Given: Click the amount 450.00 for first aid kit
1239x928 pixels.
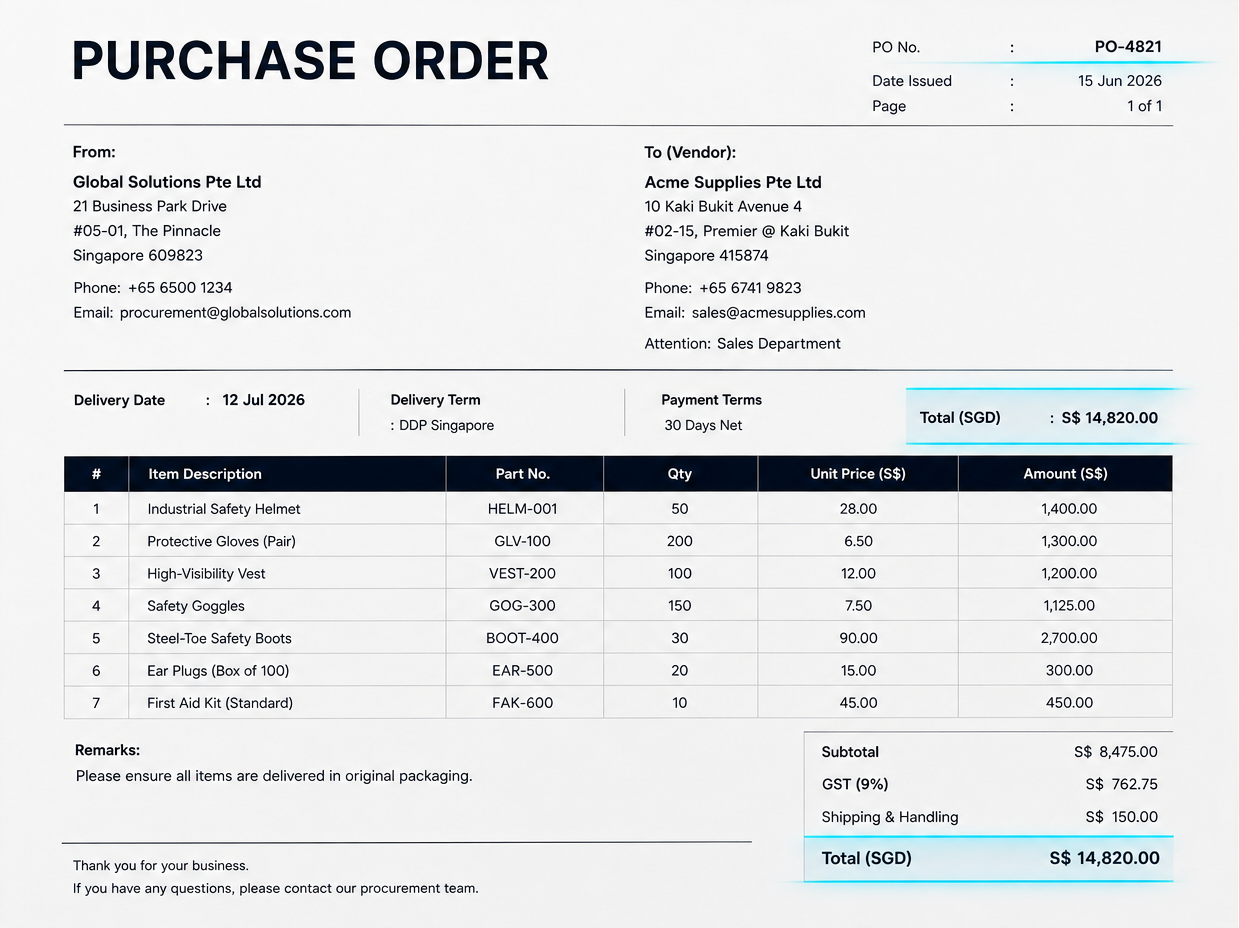Looking at the screenshot, I should click(1069, 703).
